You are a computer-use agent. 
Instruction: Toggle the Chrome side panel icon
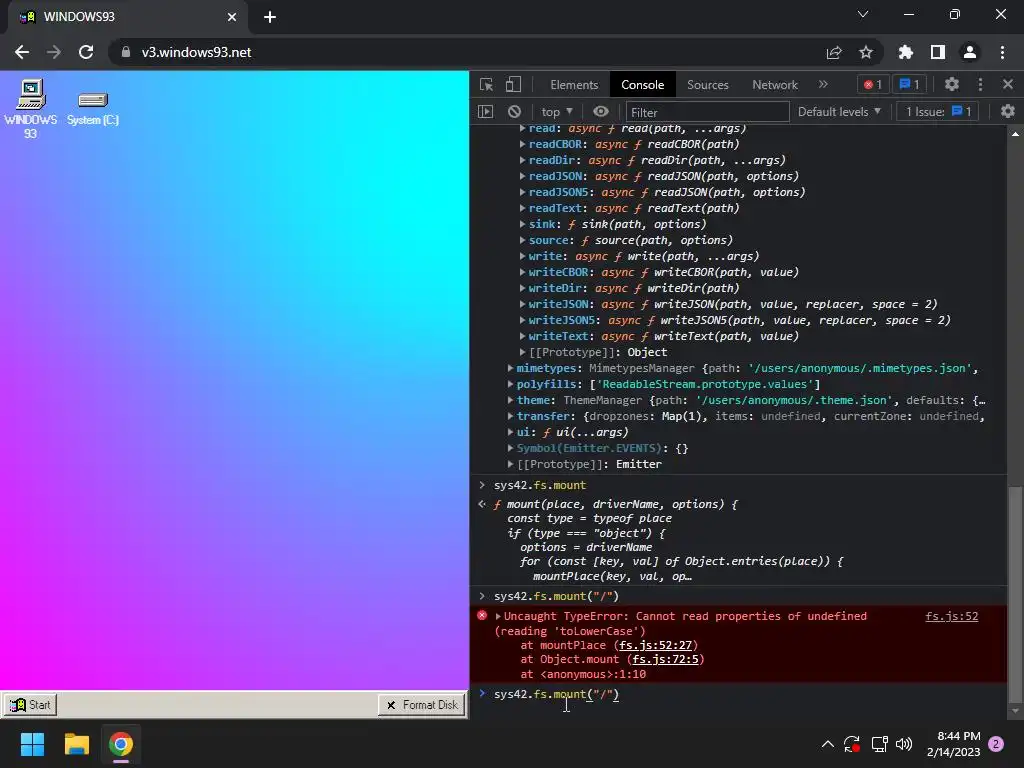(x=938, y=52)
